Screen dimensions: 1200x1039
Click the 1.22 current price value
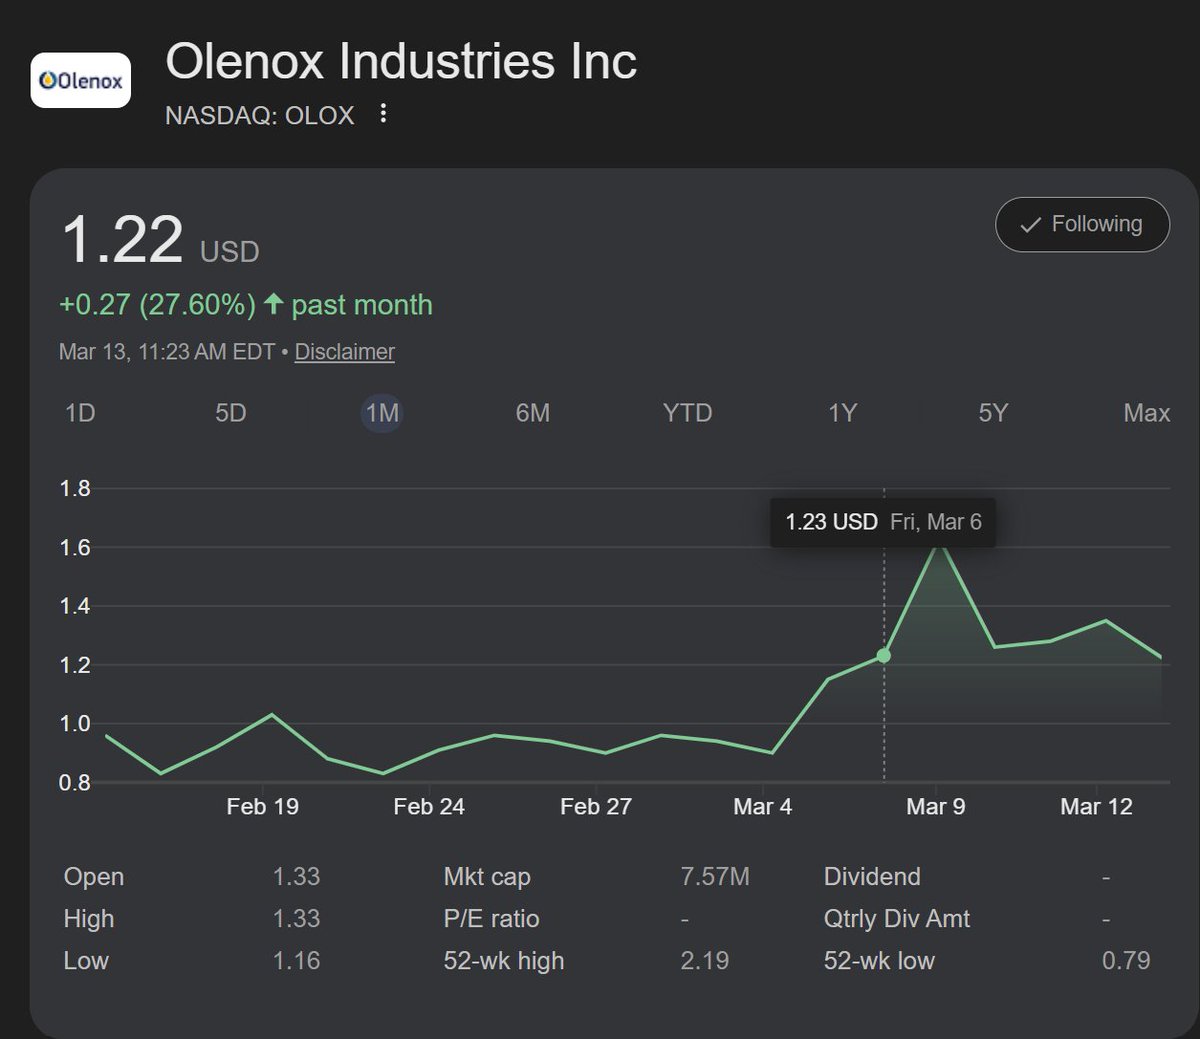pos(122,240)
